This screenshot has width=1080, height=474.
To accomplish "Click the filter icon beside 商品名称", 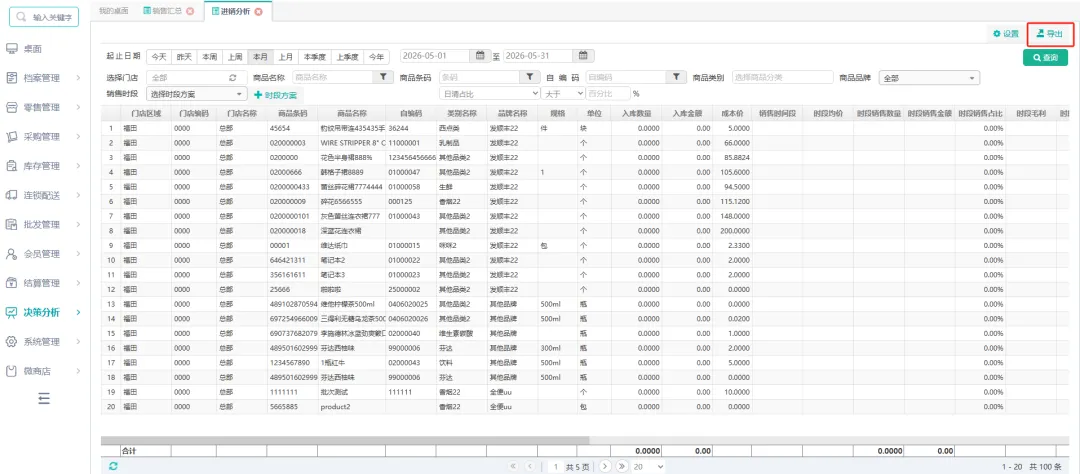I will (383, 77).
